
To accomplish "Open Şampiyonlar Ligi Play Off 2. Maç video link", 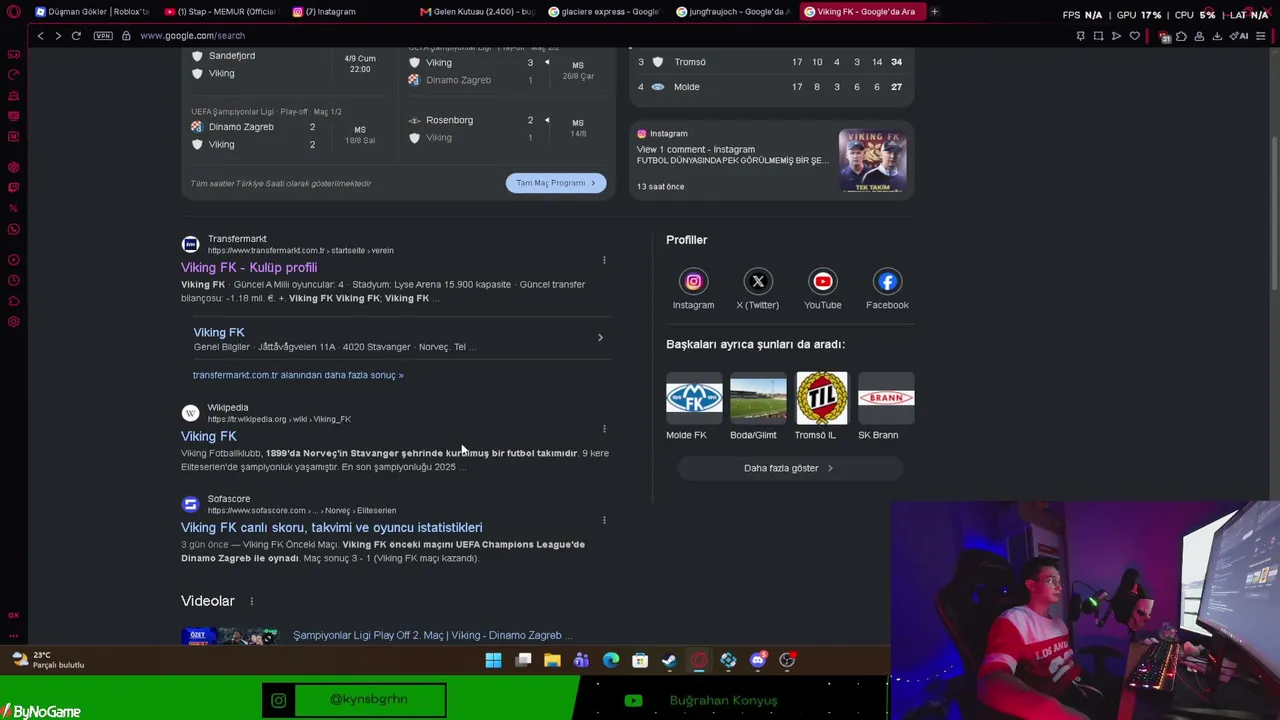I will click(432, 635).
